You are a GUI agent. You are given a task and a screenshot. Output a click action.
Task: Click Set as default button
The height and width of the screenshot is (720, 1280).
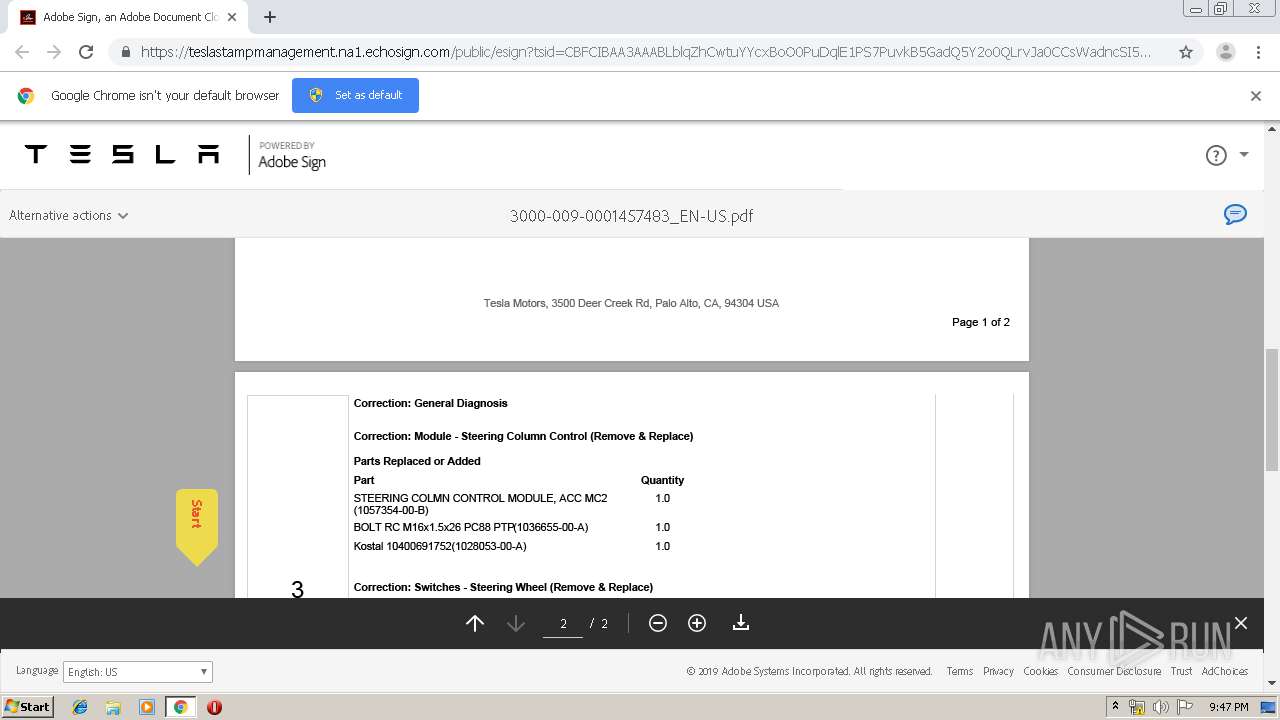pyautogui.click(x=355, y=95)
